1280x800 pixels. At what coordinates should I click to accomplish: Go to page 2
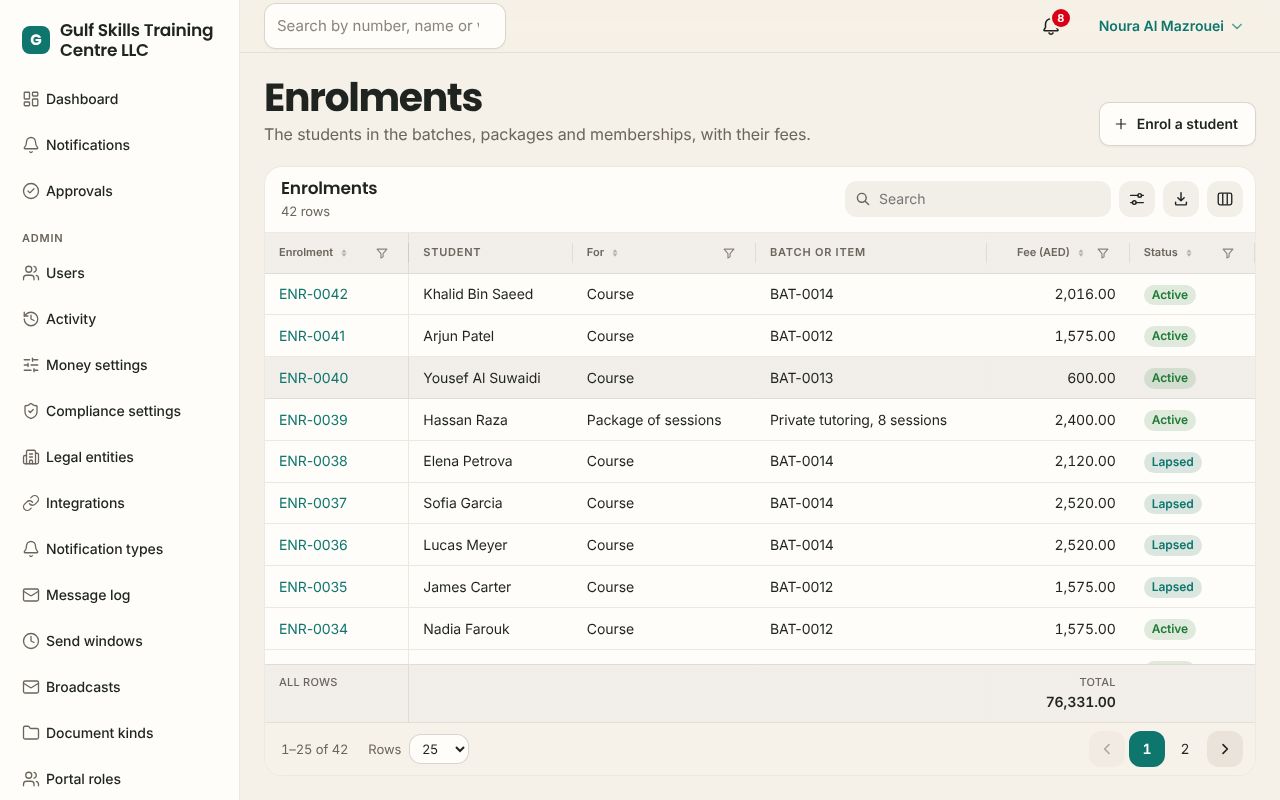click(x=1185, y=749)
